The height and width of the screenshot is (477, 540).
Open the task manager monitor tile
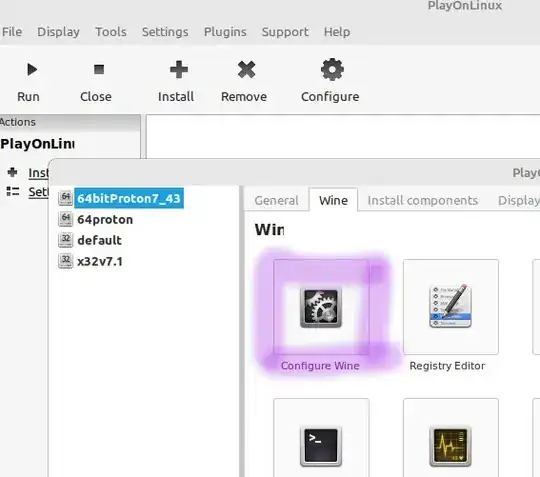pos(451,437)
